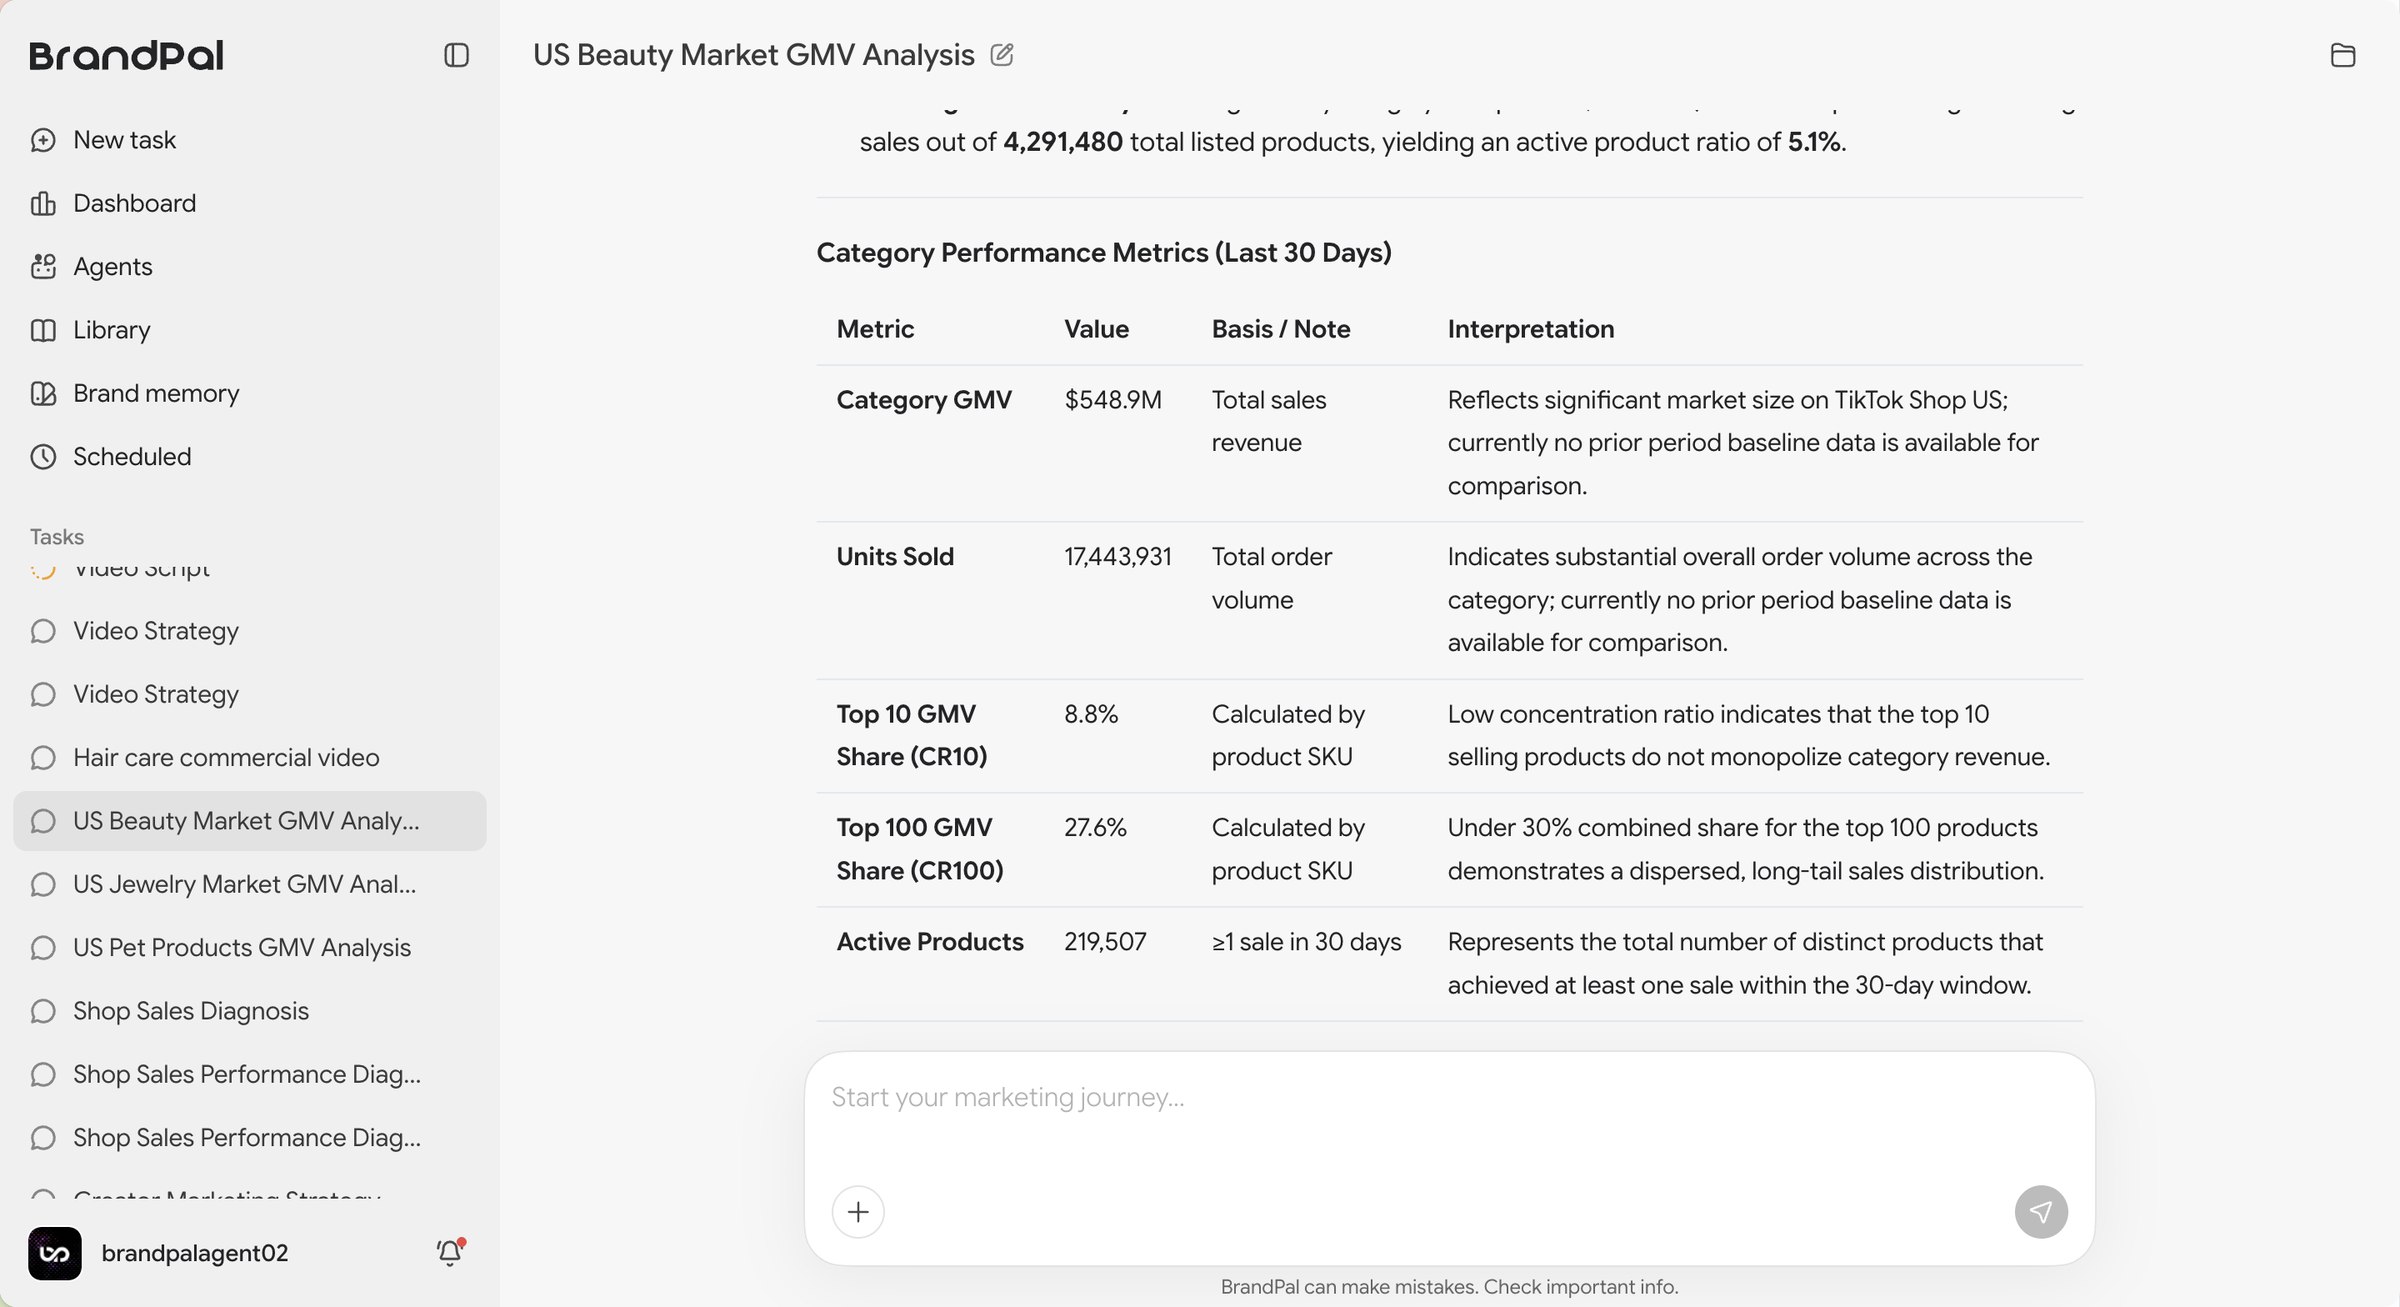Click the Basis / Note column header
This screenshot has height=1307, width=2400.
tap(1281, 329)
